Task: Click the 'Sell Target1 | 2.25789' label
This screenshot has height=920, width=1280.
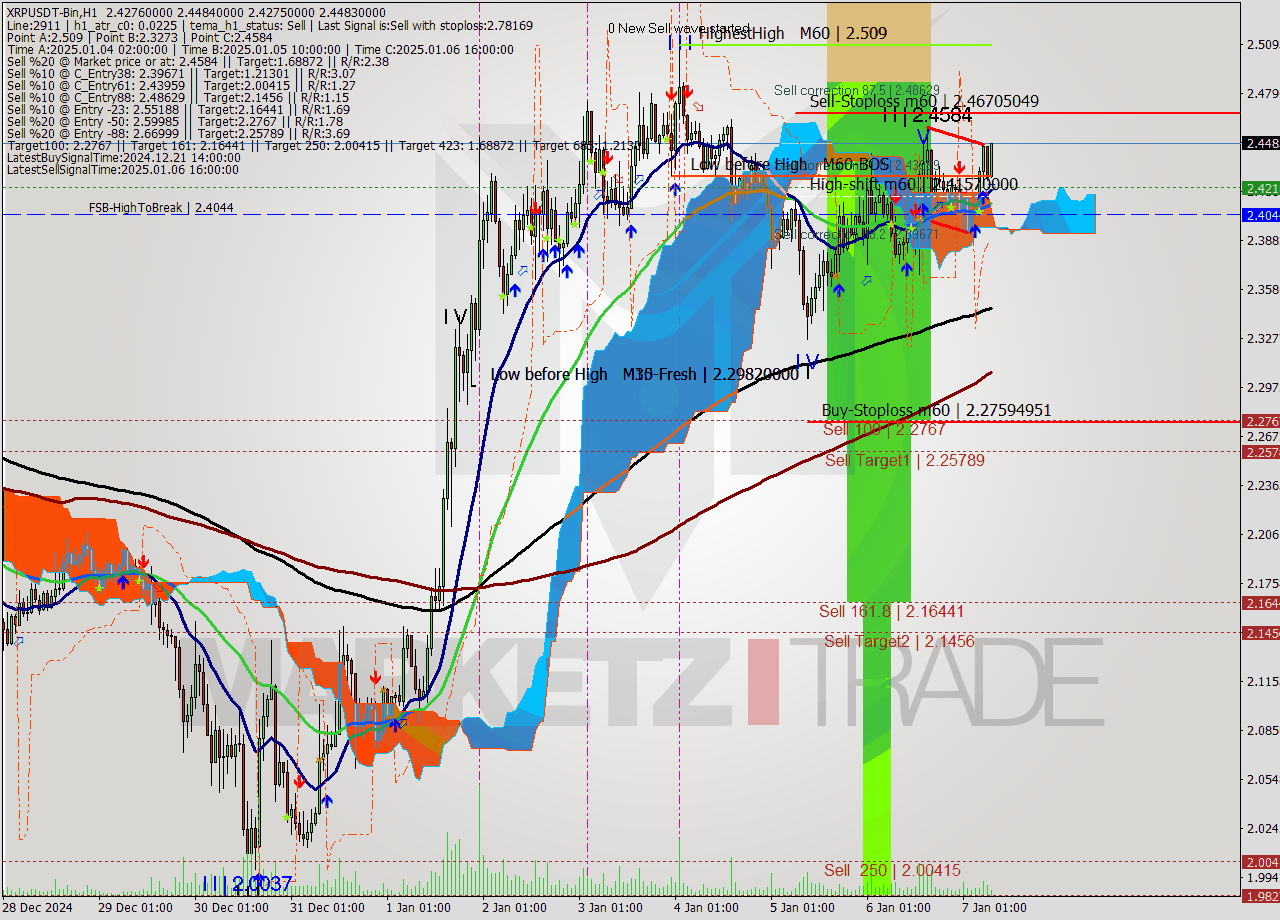Action: [904, 460]
